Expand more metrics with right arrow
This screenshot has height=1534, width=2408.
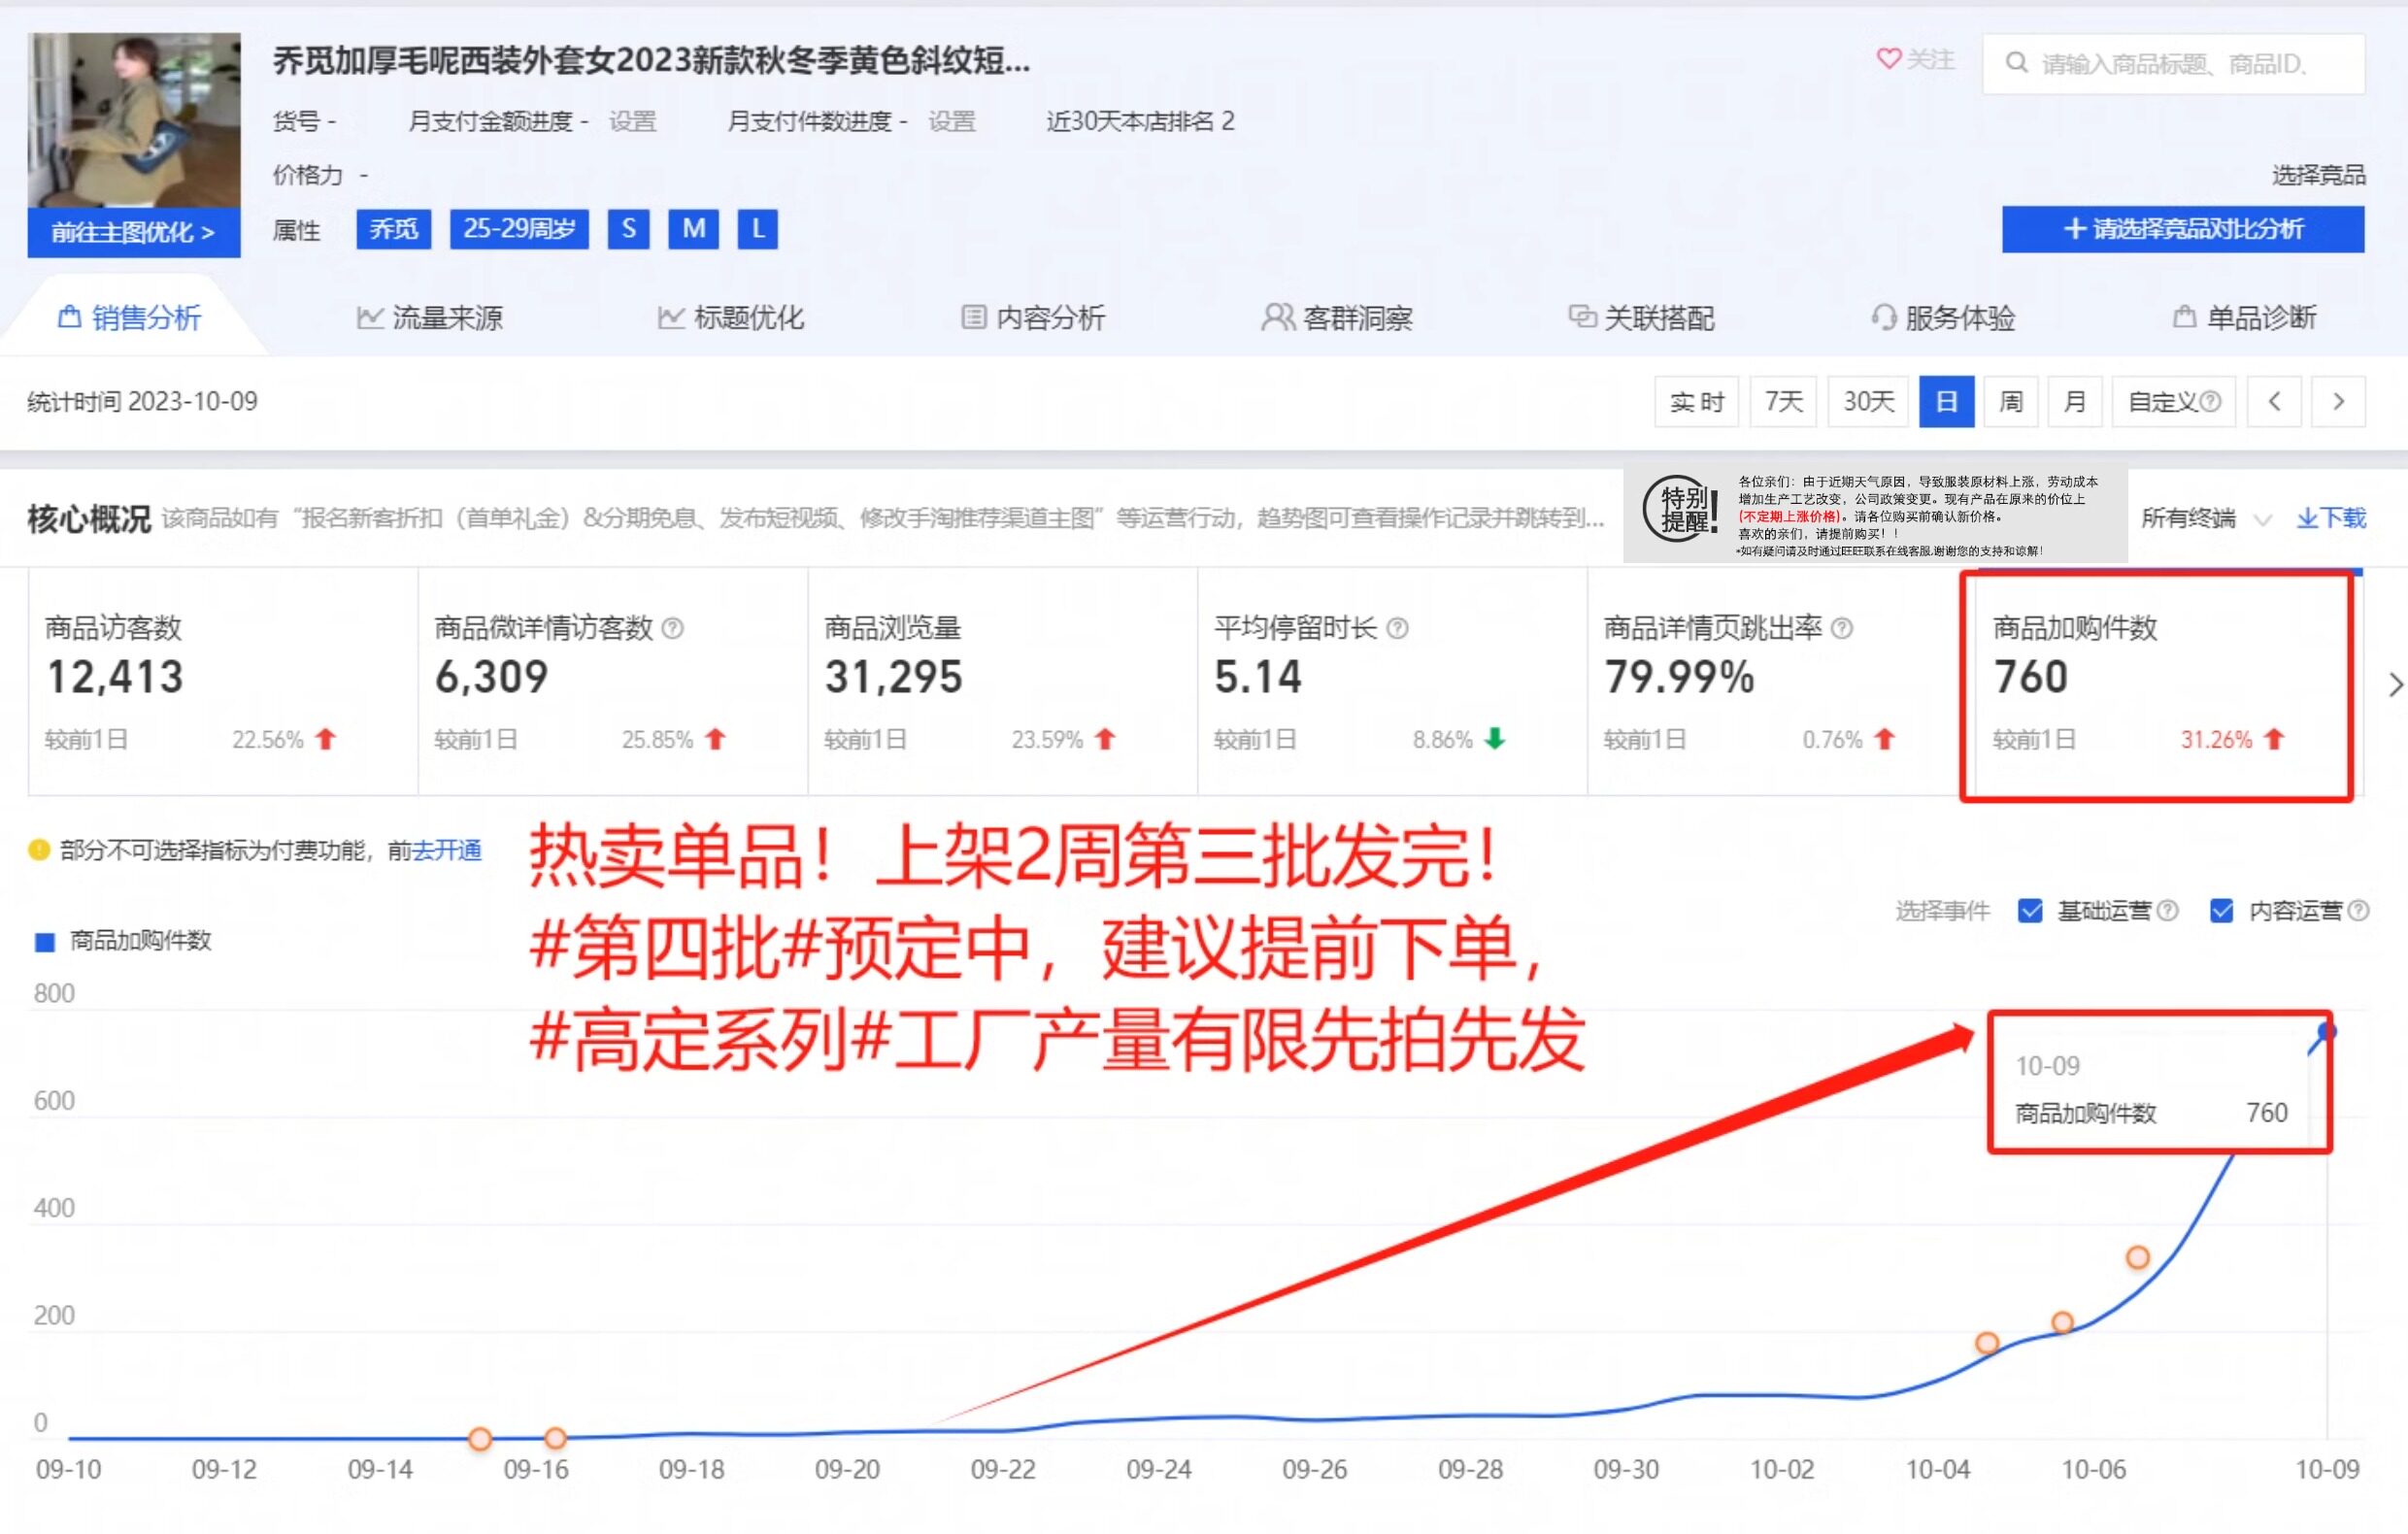[x=2394, y=685]
